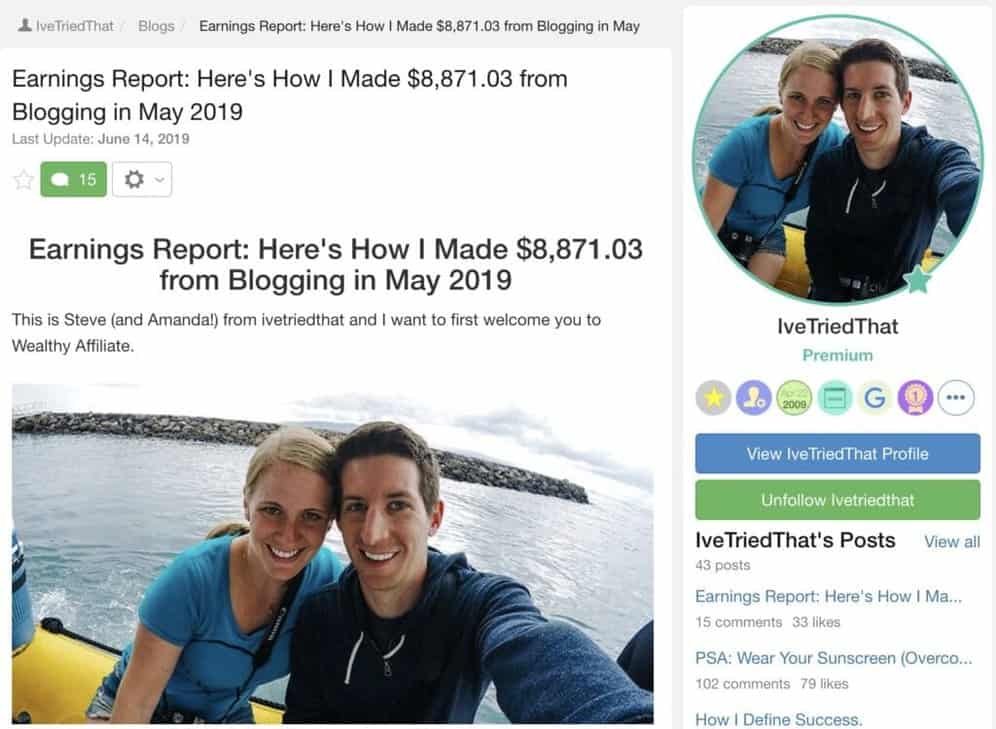
Task: Open View all posts link
Action: click(x=952, y=542)
